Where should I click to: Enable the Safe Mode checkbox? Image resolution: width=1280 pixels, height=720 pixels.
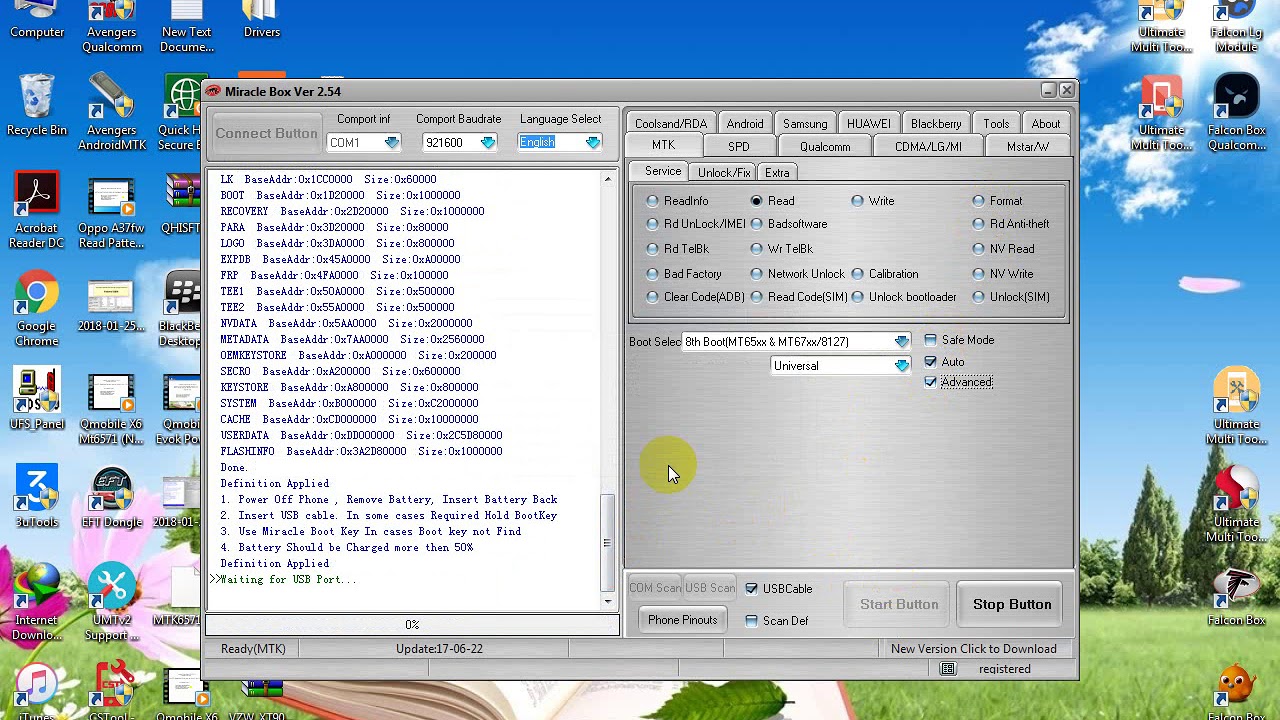click(x=931, y=340)
